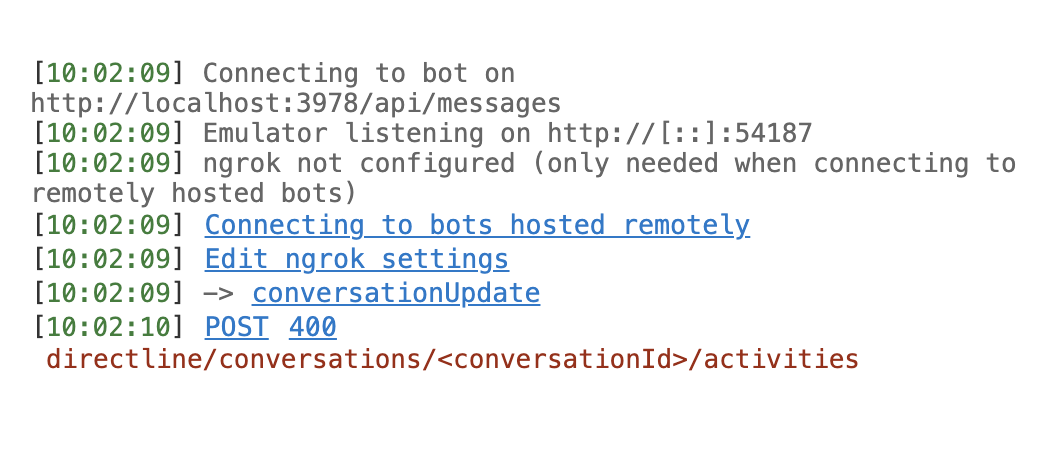1056x454 pixels.
Task: Click the remotely hosted bots) wrapped text
Action: tap(193, 193)
